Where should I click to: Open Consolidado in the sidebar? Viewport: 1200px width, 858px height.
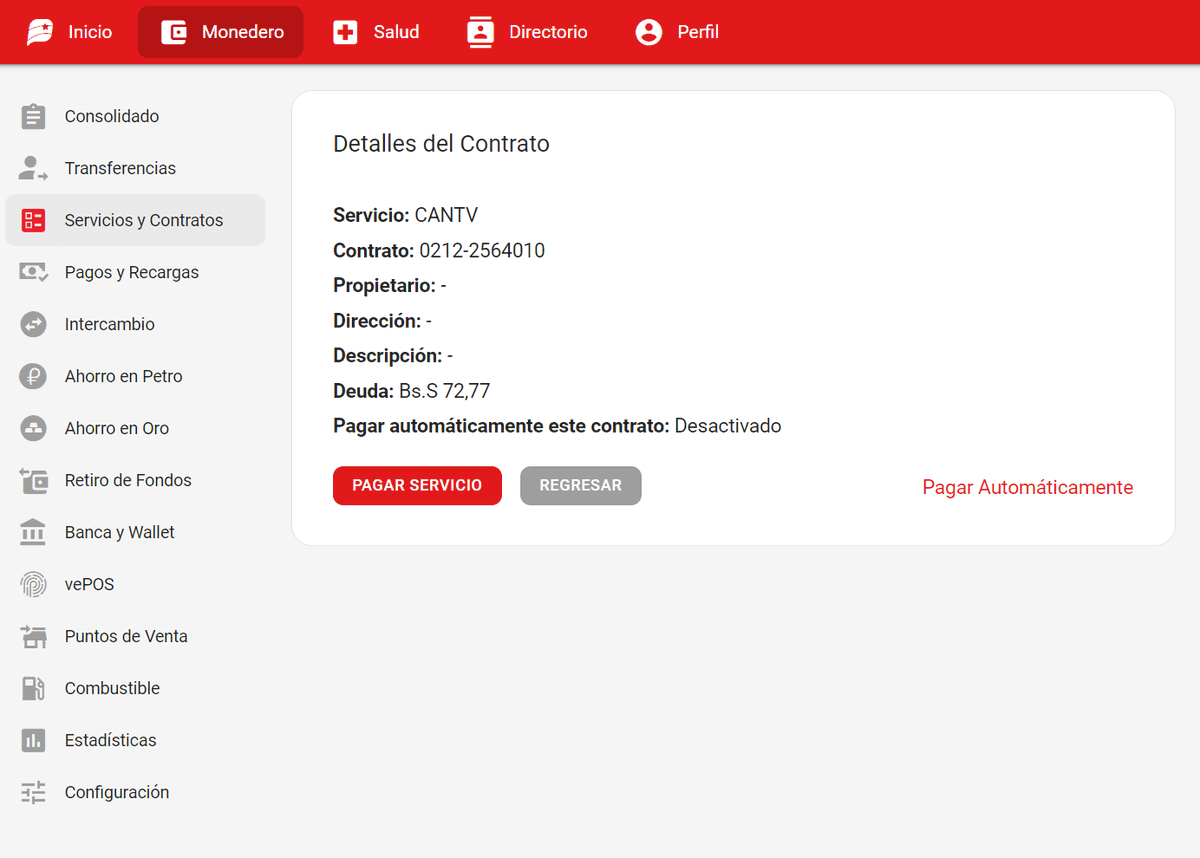click(135, 116)
